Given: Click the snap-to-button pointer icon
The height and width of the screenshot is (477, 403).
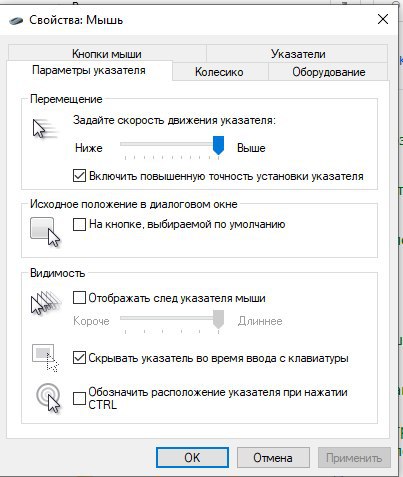Looking at the screenshot, I should point(45,232).
